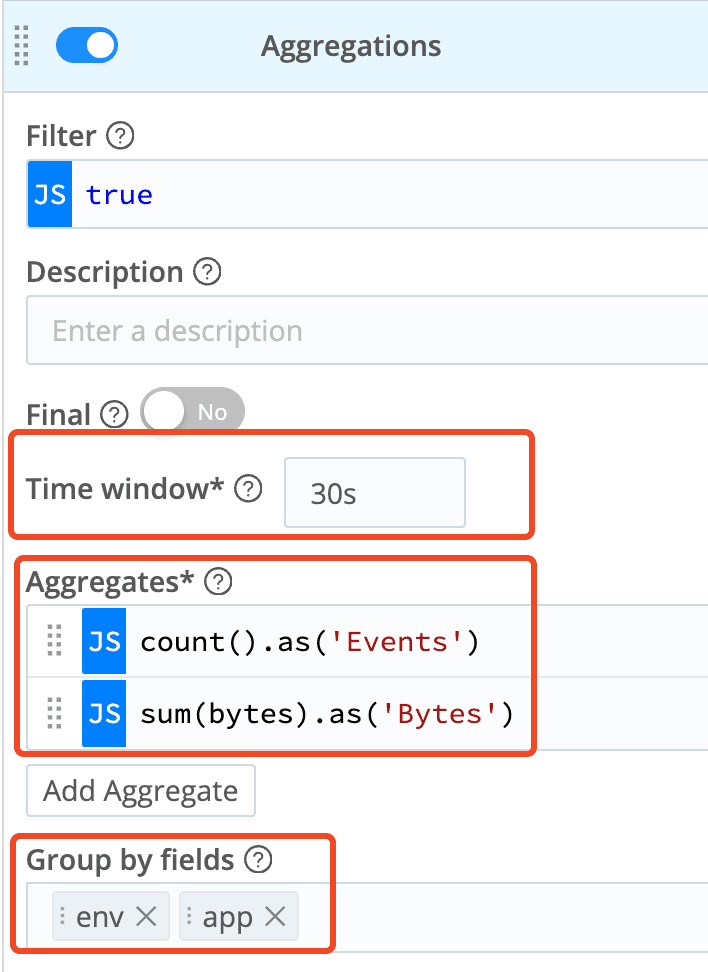The height and width of the screenshot is (972, 708).
Task: Click drag handle of the sum(bytes) aggregate row
Action: point(55,714)
